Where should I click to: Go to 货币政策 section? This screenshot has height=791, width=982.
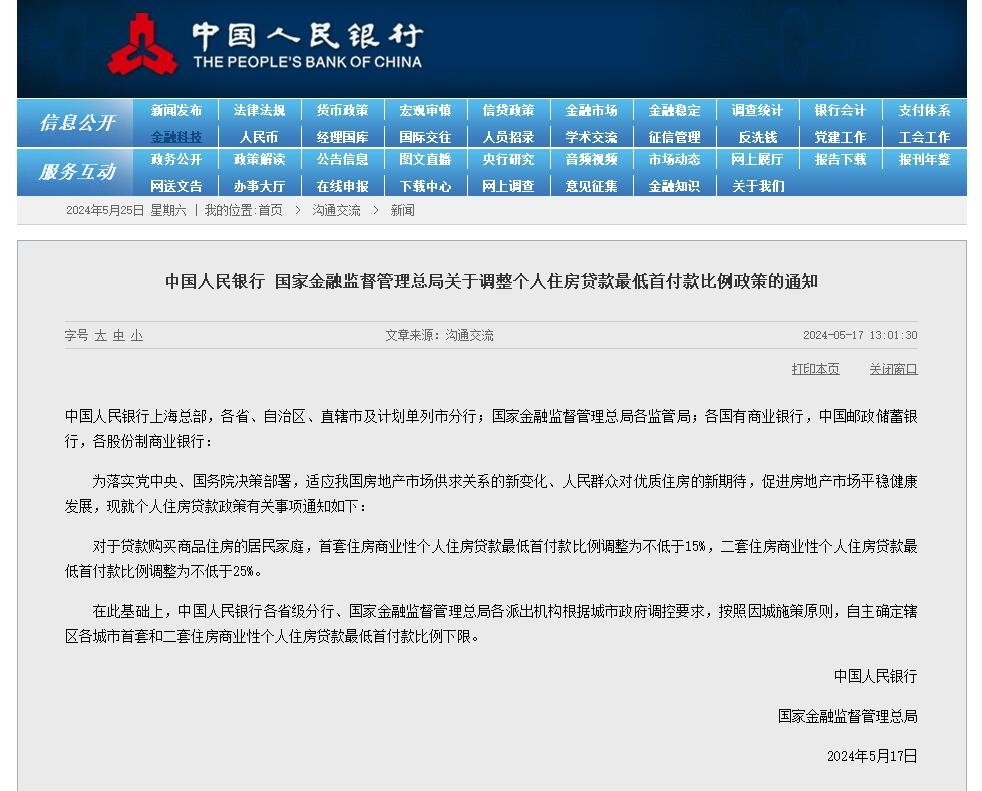tap(342, 110)
